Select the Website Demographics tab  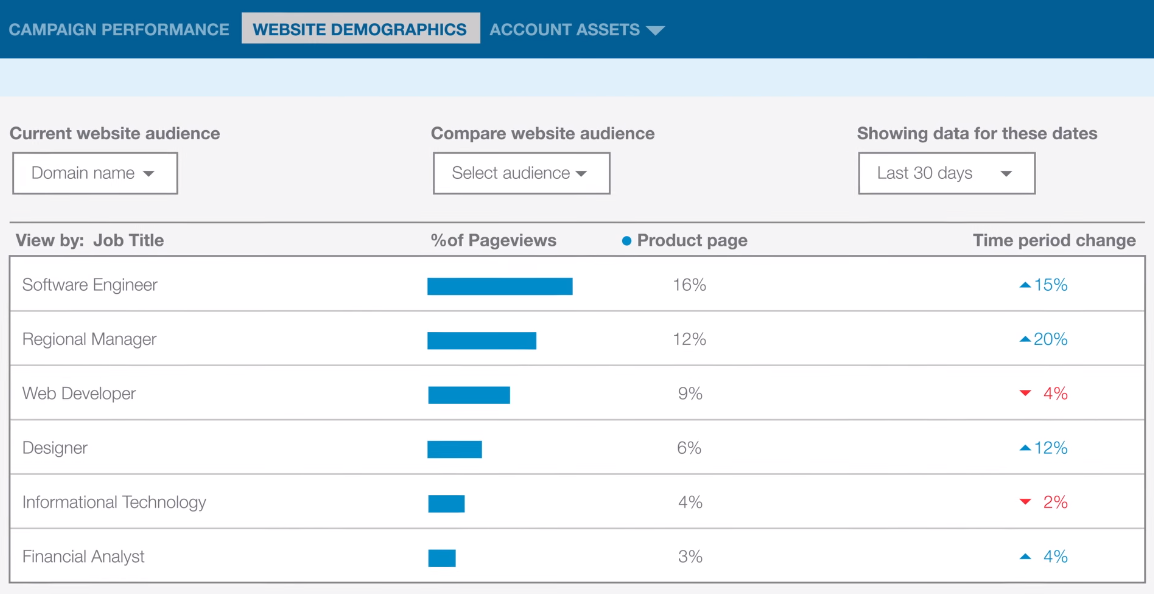[x=360, y=29]
